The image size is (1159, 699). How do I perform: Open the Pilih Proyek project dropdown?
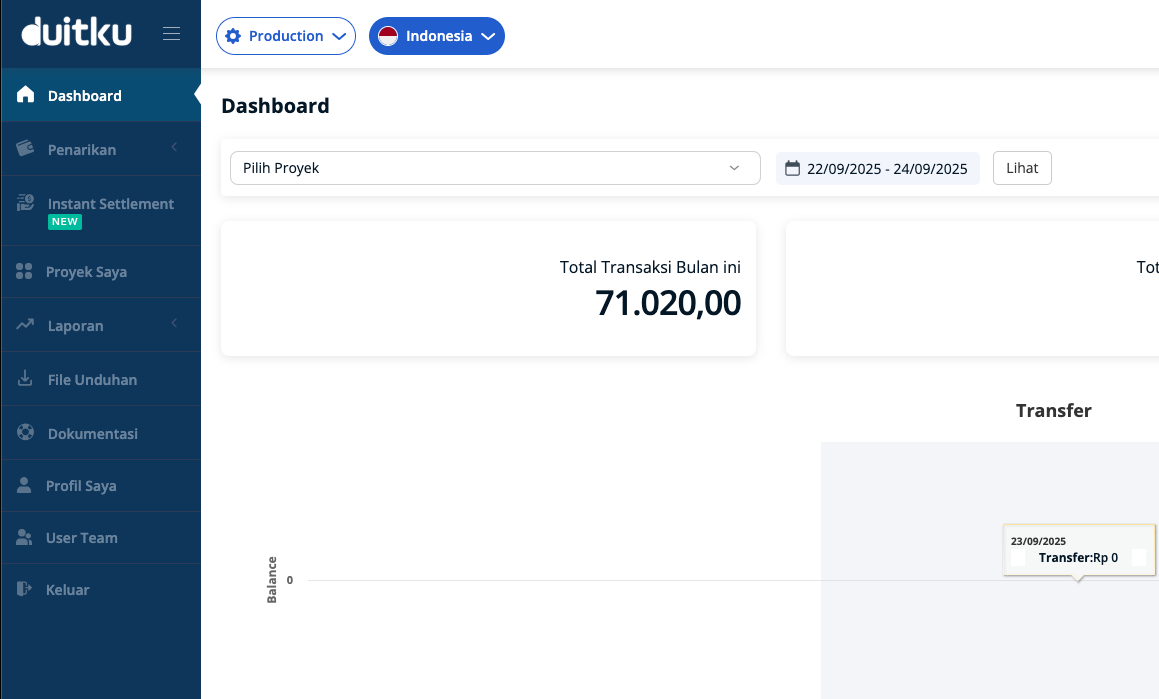coord(495,168)
